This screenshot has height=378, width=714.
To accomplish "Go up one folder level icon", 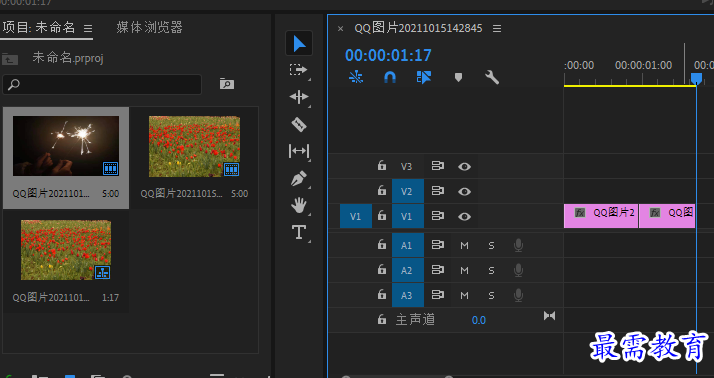I will click(10, 59).
